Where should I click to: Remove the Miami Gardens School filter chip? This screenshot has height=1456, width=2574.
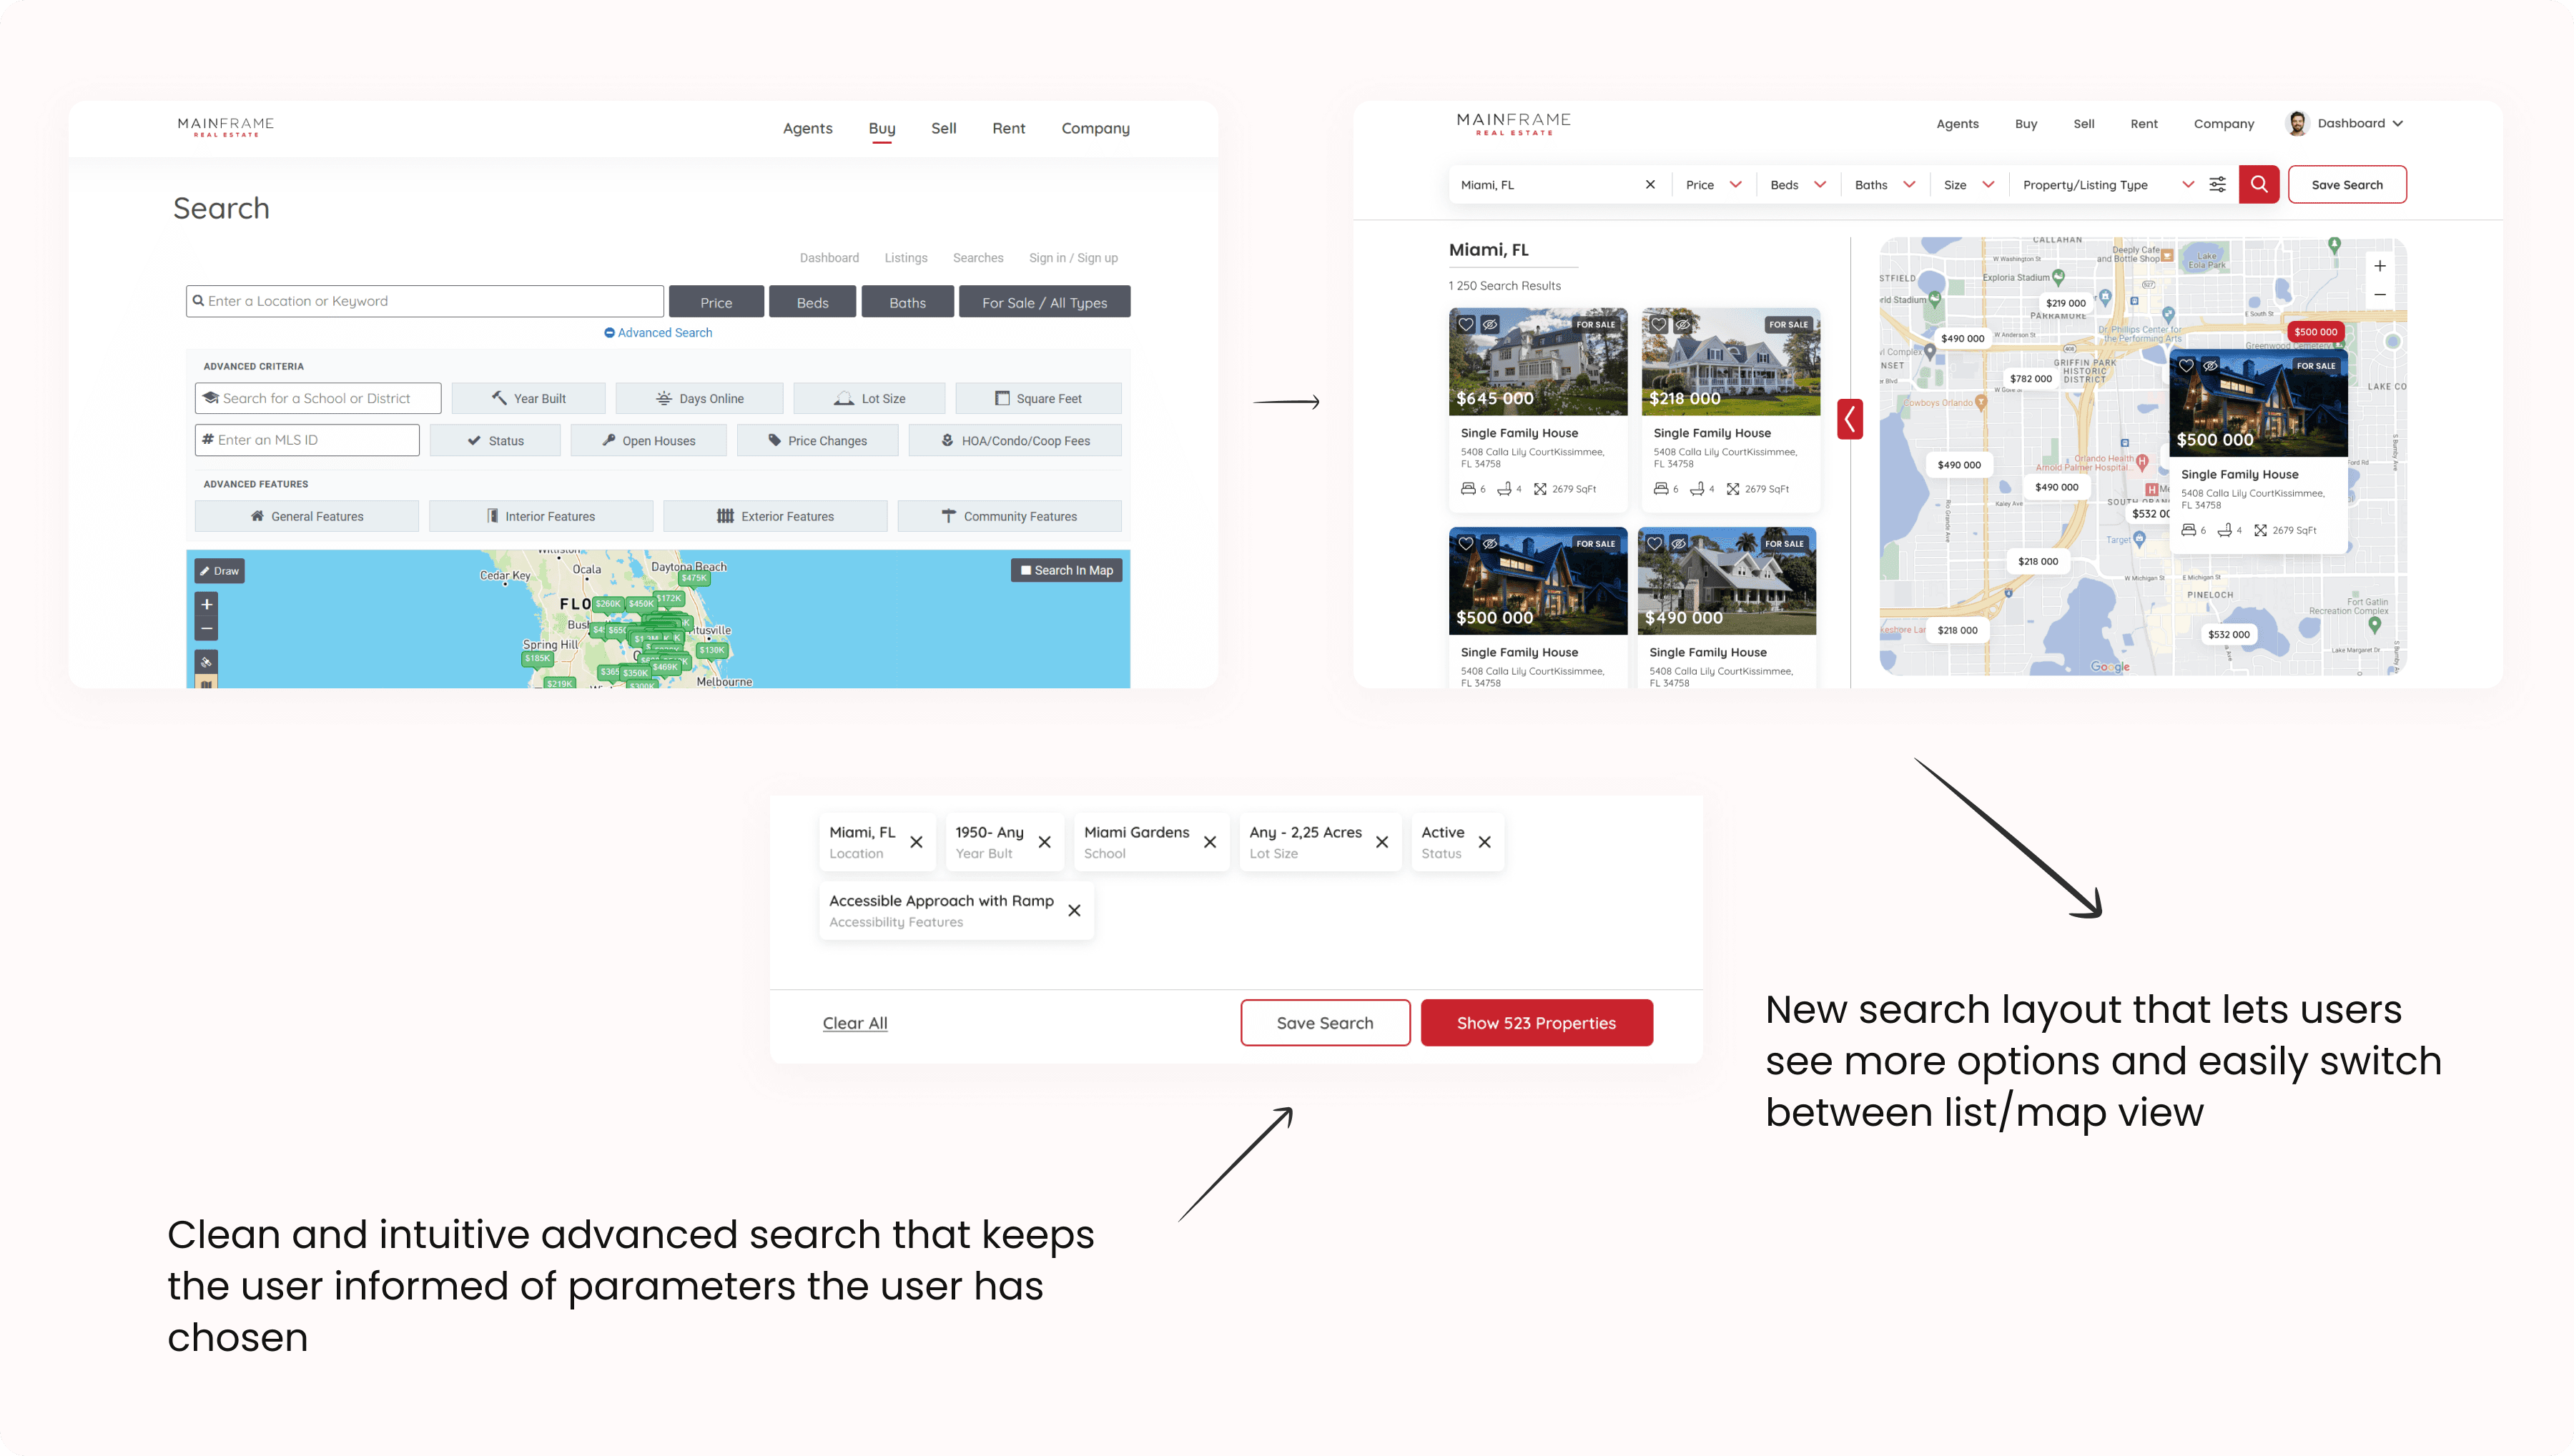pos(1210,842)
